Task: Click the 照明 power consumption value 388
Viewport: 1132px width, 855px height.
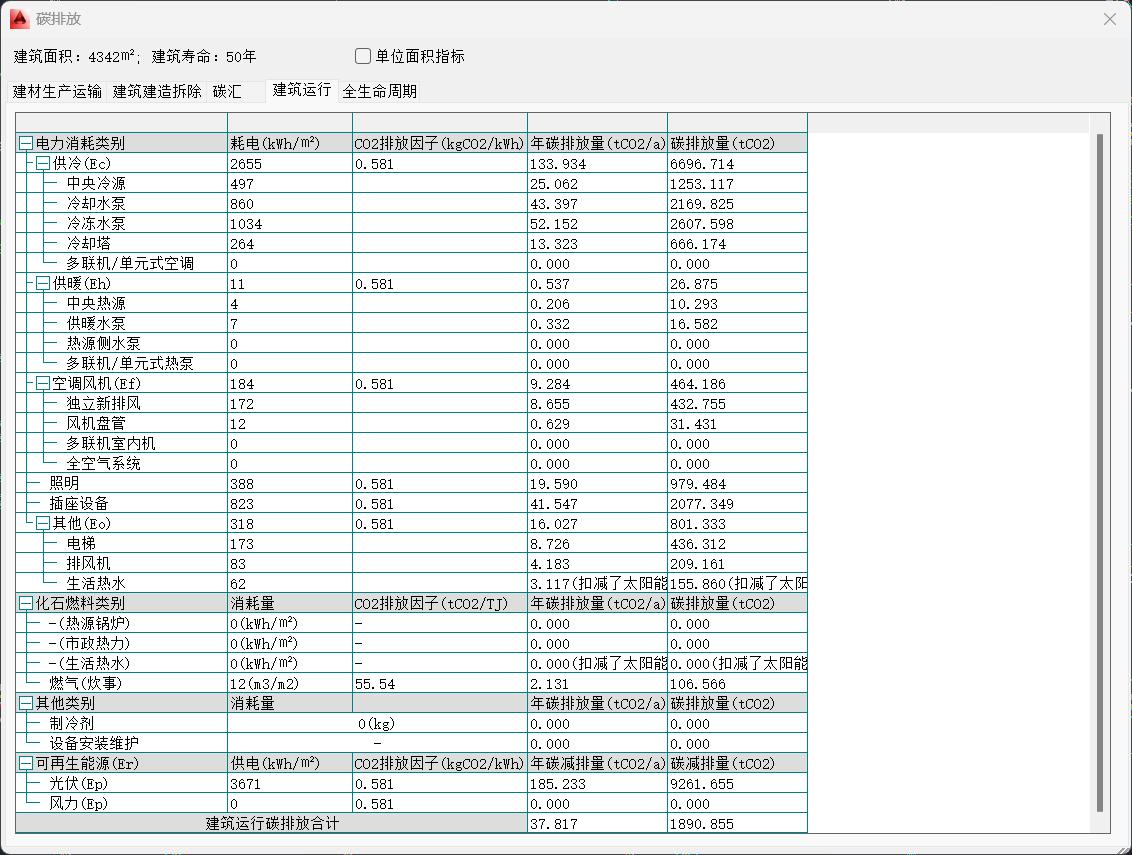Action: 243,484
